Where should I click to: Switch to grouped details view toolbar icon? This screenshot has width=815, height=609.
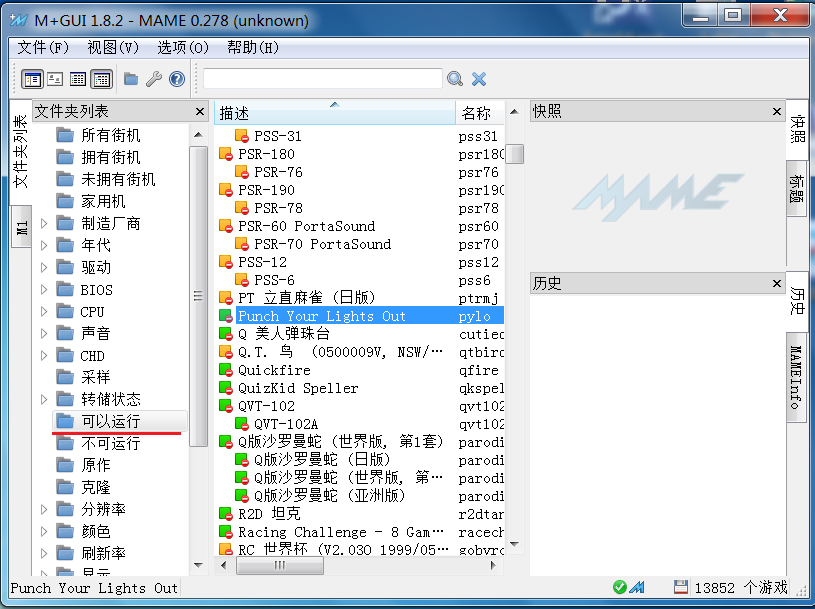point(101,79)
